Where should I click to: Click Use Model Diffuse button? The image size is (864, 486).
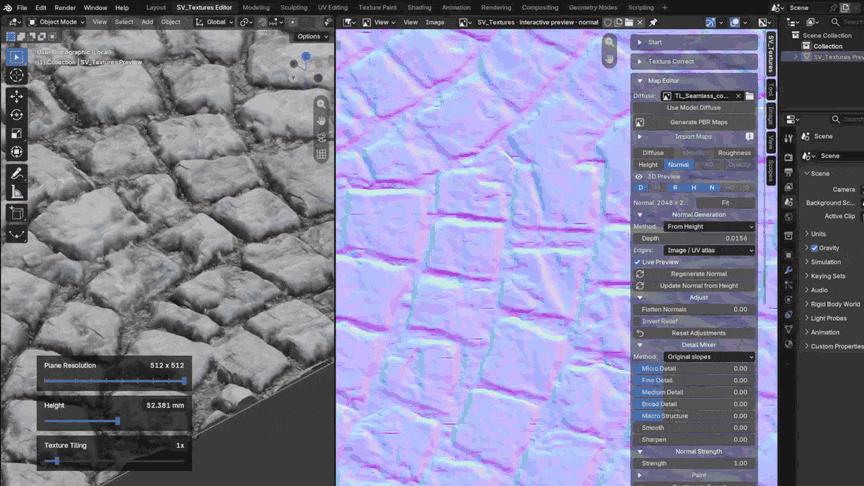(x=694, y=108)
